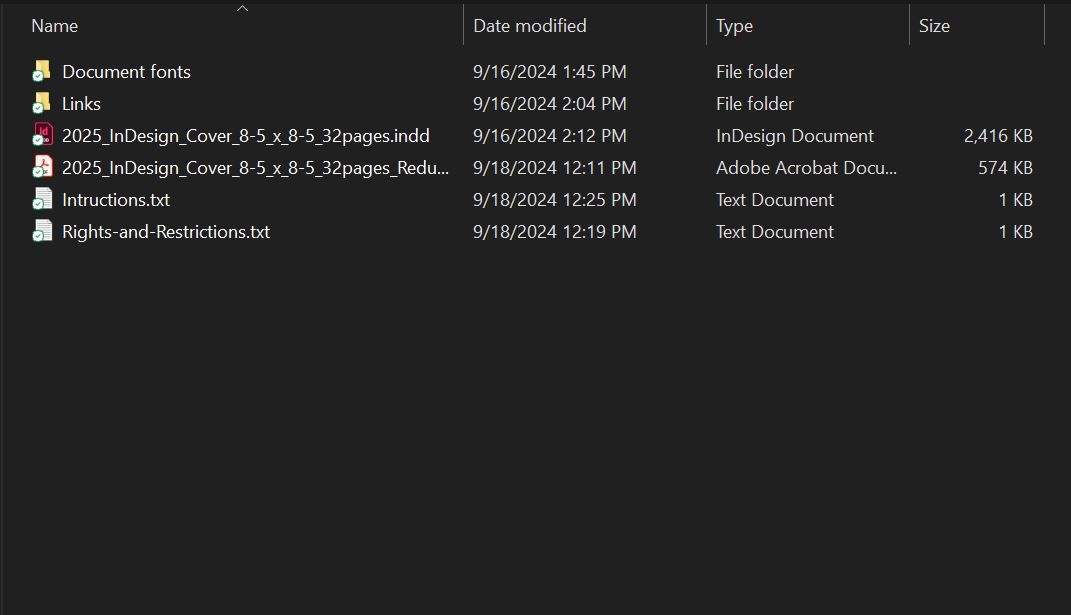Select the Document fonts folder icon
This screenshot has height=615, width=1071.
[x=42, y=71]
